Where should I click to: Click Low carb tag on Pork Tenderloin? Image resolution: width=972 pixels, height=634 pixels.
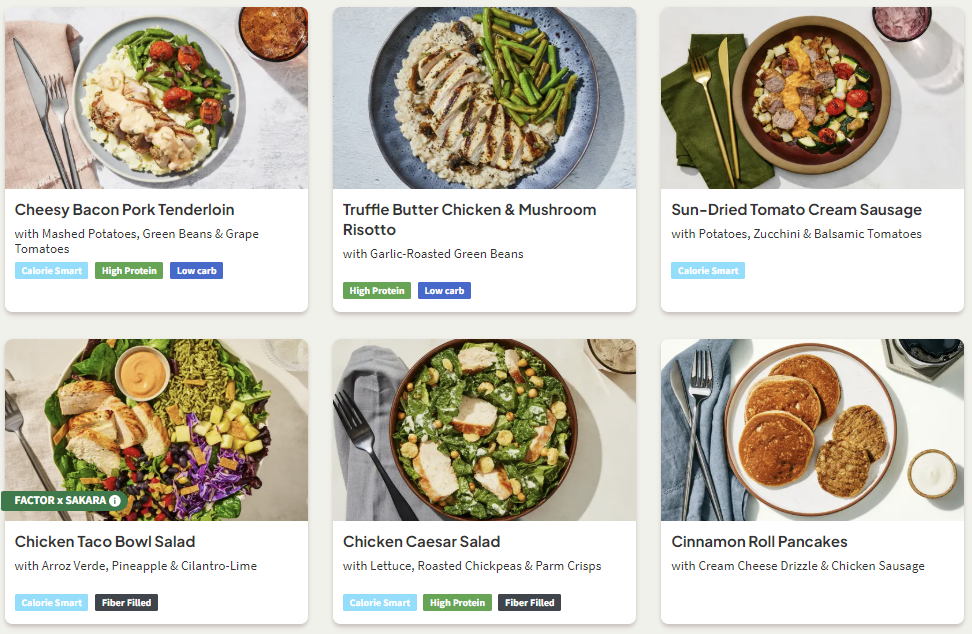[196, 271]
